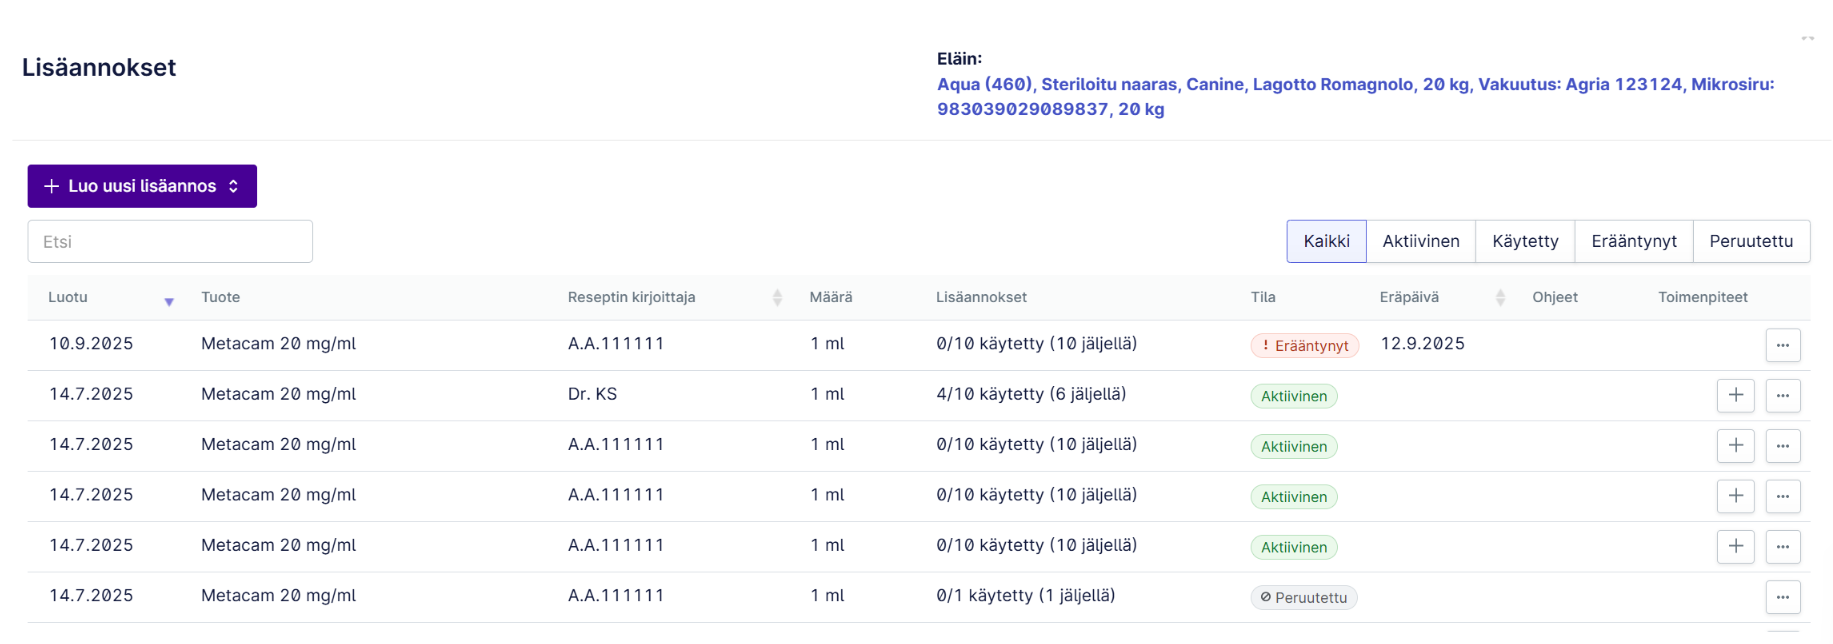This screenshot has width=1833, height=644.
Task: Click the Tila column header
Action: (1263, 297)
